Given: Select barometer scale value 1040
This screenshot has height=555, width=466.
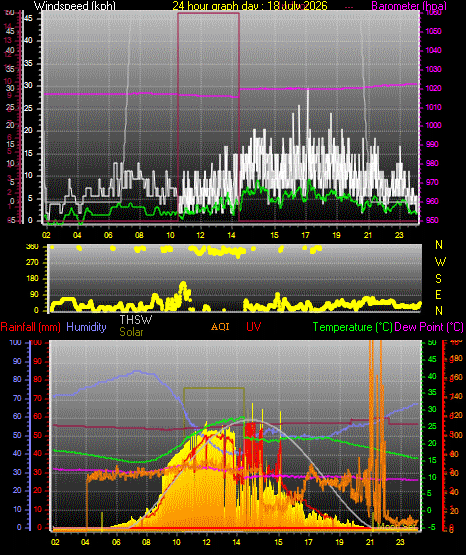Looking at the screenshot, I should click(433, 50).
